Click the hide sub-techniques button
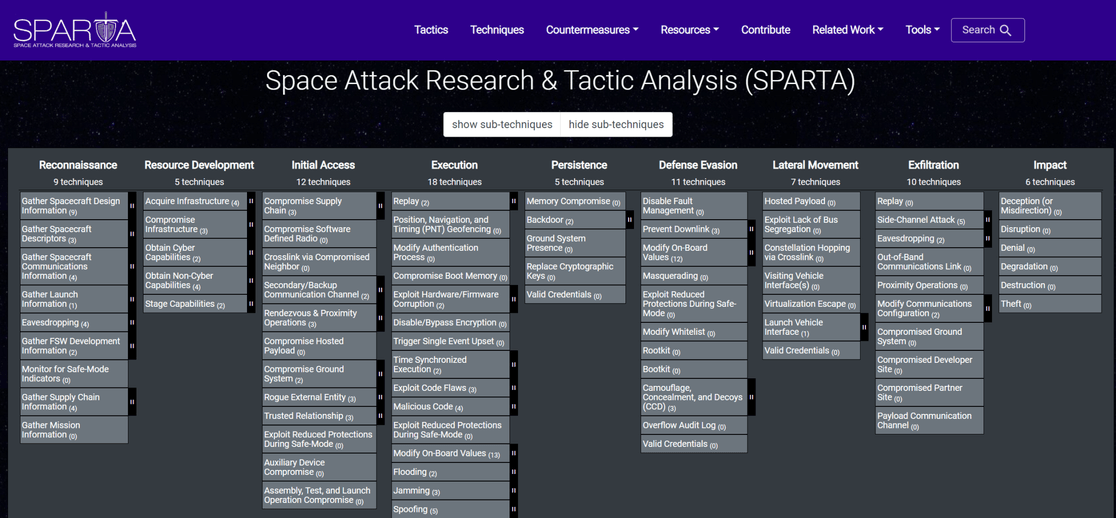This screenshot has width=1116, height=518. (616, 125)
